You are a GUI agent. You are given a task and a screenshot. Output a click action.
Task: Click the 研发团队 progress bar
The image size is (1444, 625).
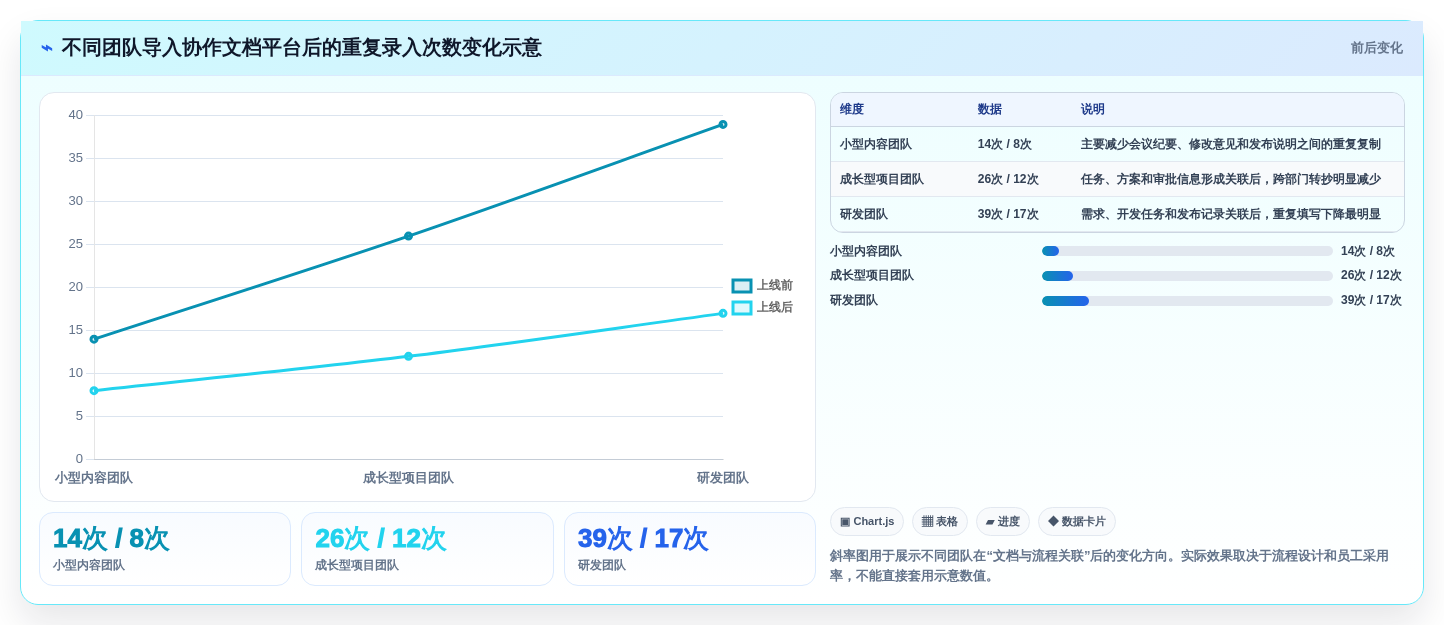point(1187,301)
